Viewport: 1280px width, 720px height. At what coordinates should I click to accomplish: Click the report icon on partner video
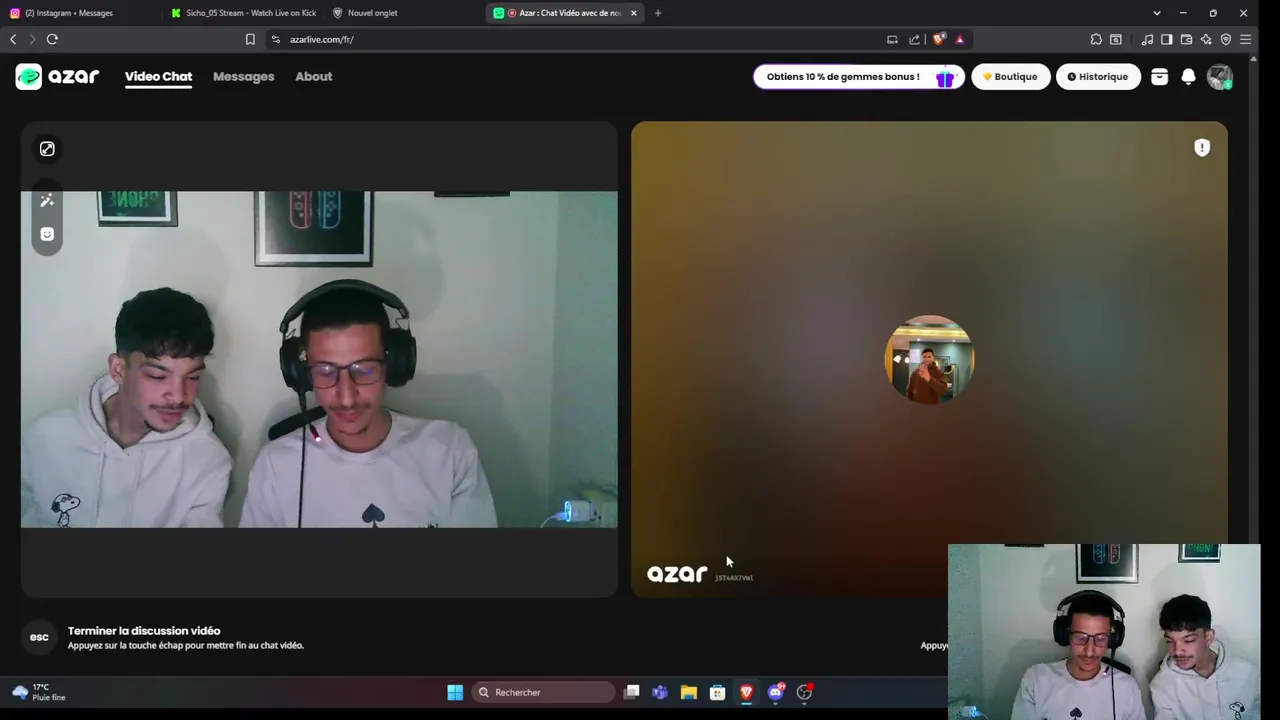(x=1202, y=148)
